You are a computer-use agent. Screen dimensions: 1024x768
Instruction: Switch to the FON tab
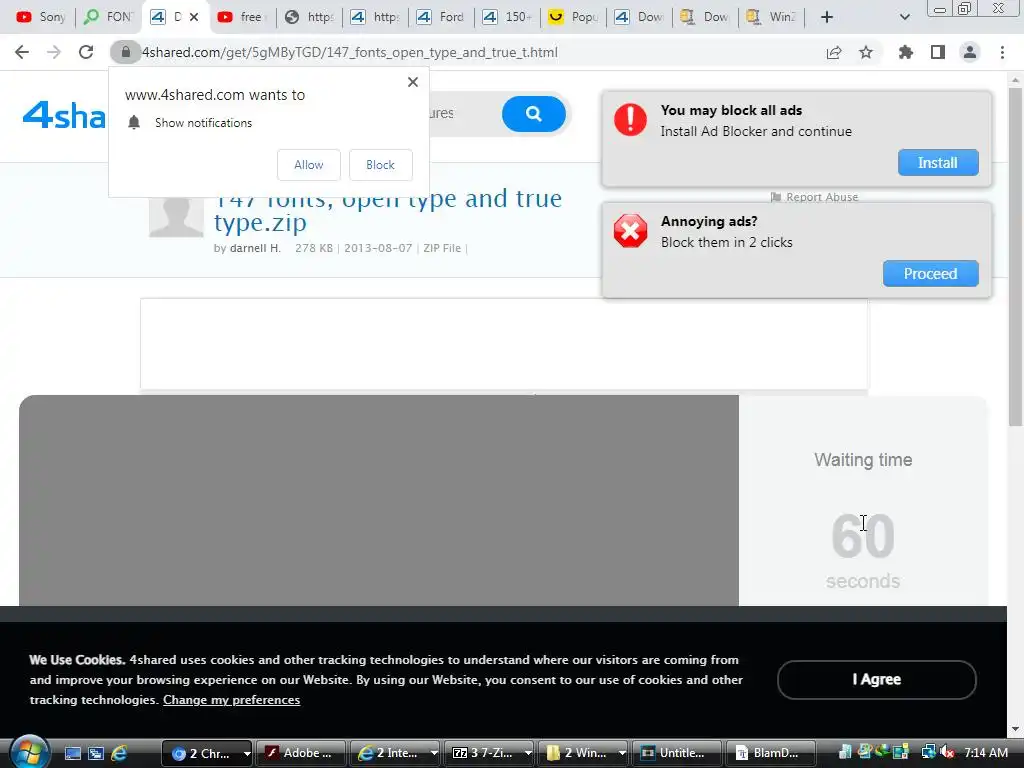(108, 17)
